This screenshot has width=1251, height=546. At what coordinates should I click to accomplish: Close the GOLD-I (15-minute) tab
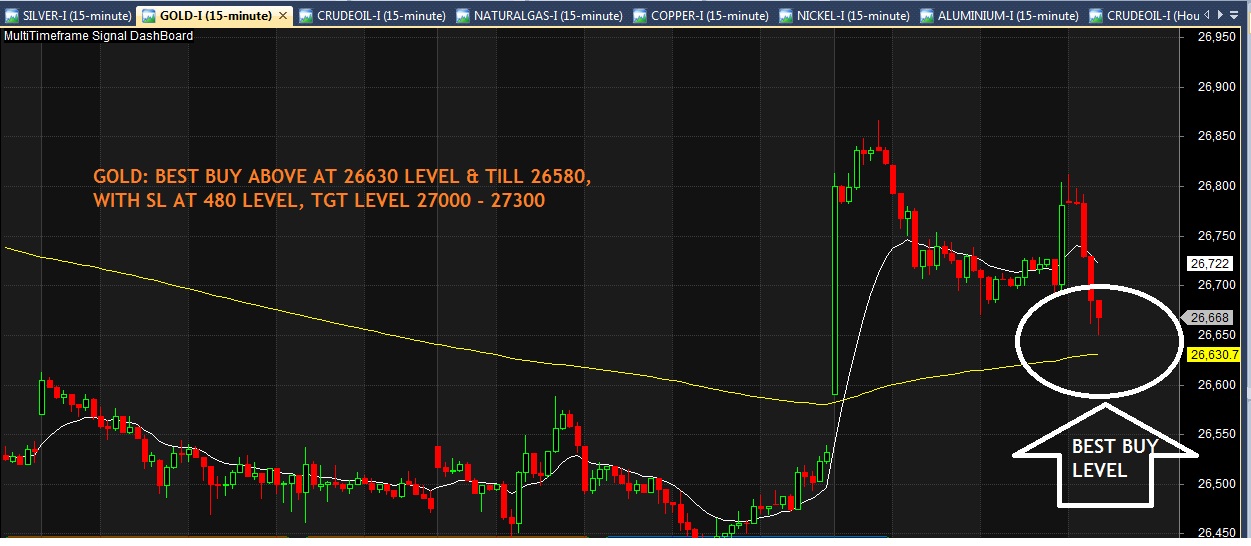(x=282, y=16)
